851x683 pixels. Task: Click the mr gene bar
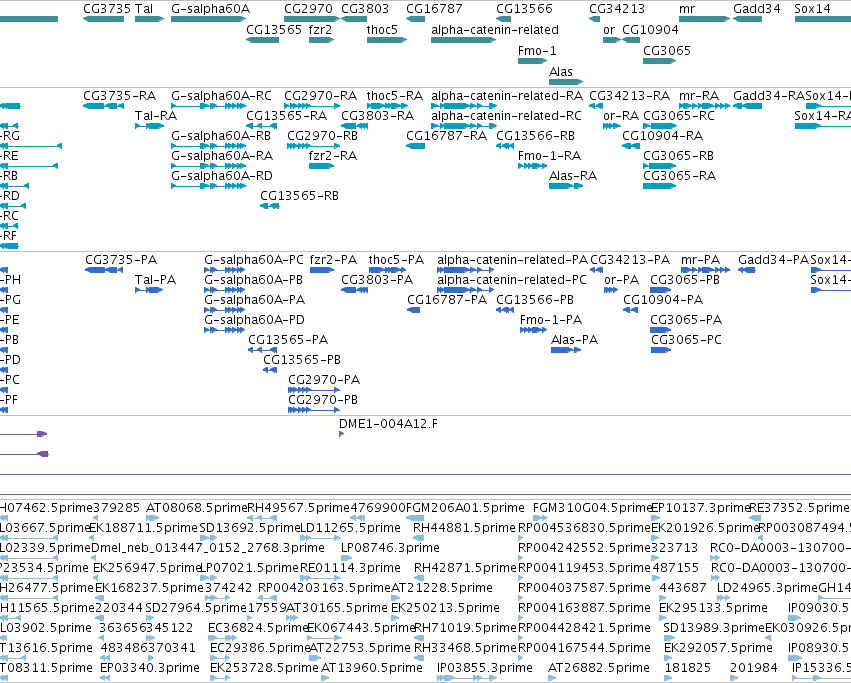704,19
